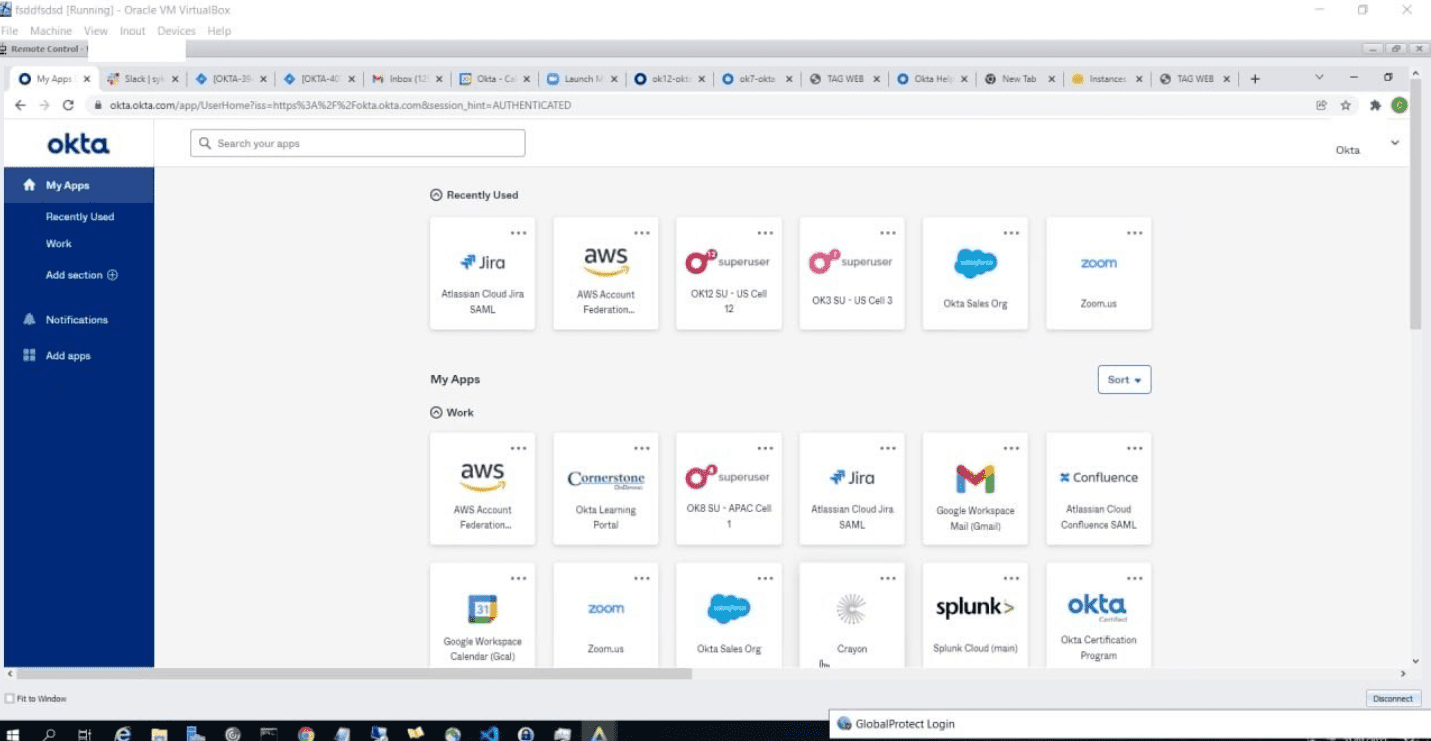1431x741 pixels.
Task: Open options menu on Splunk tile
Action: coord(1011,578)
